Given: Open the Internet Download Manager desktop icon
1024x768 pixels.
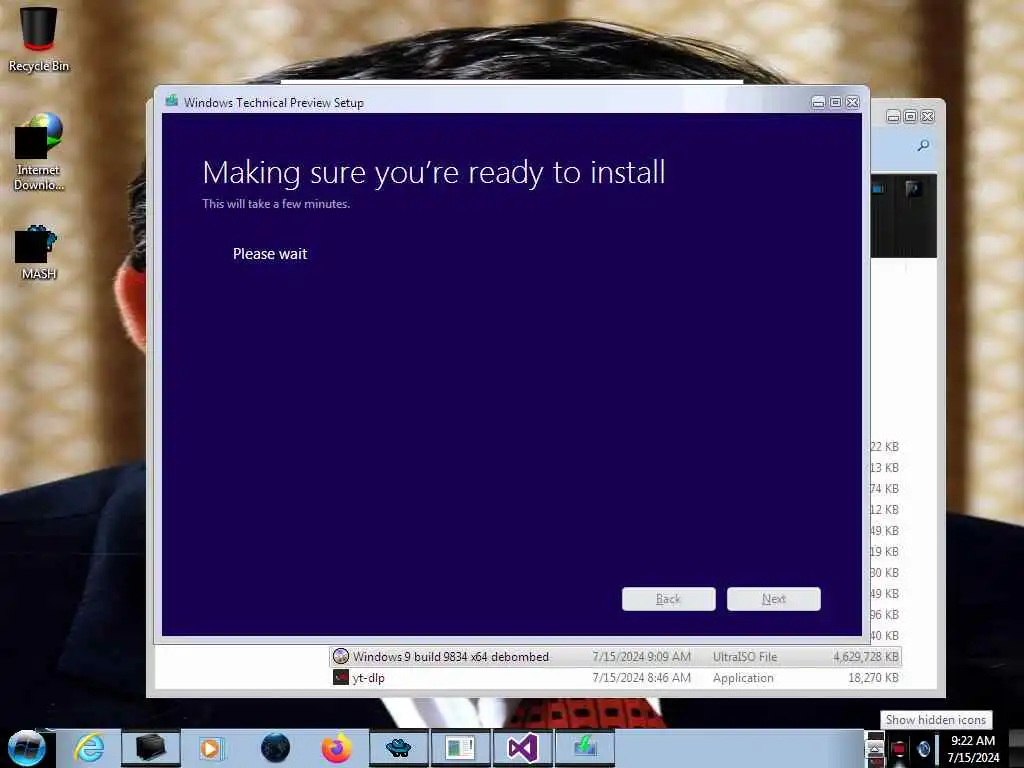Looking at the screenshot, I should [39, 152].
